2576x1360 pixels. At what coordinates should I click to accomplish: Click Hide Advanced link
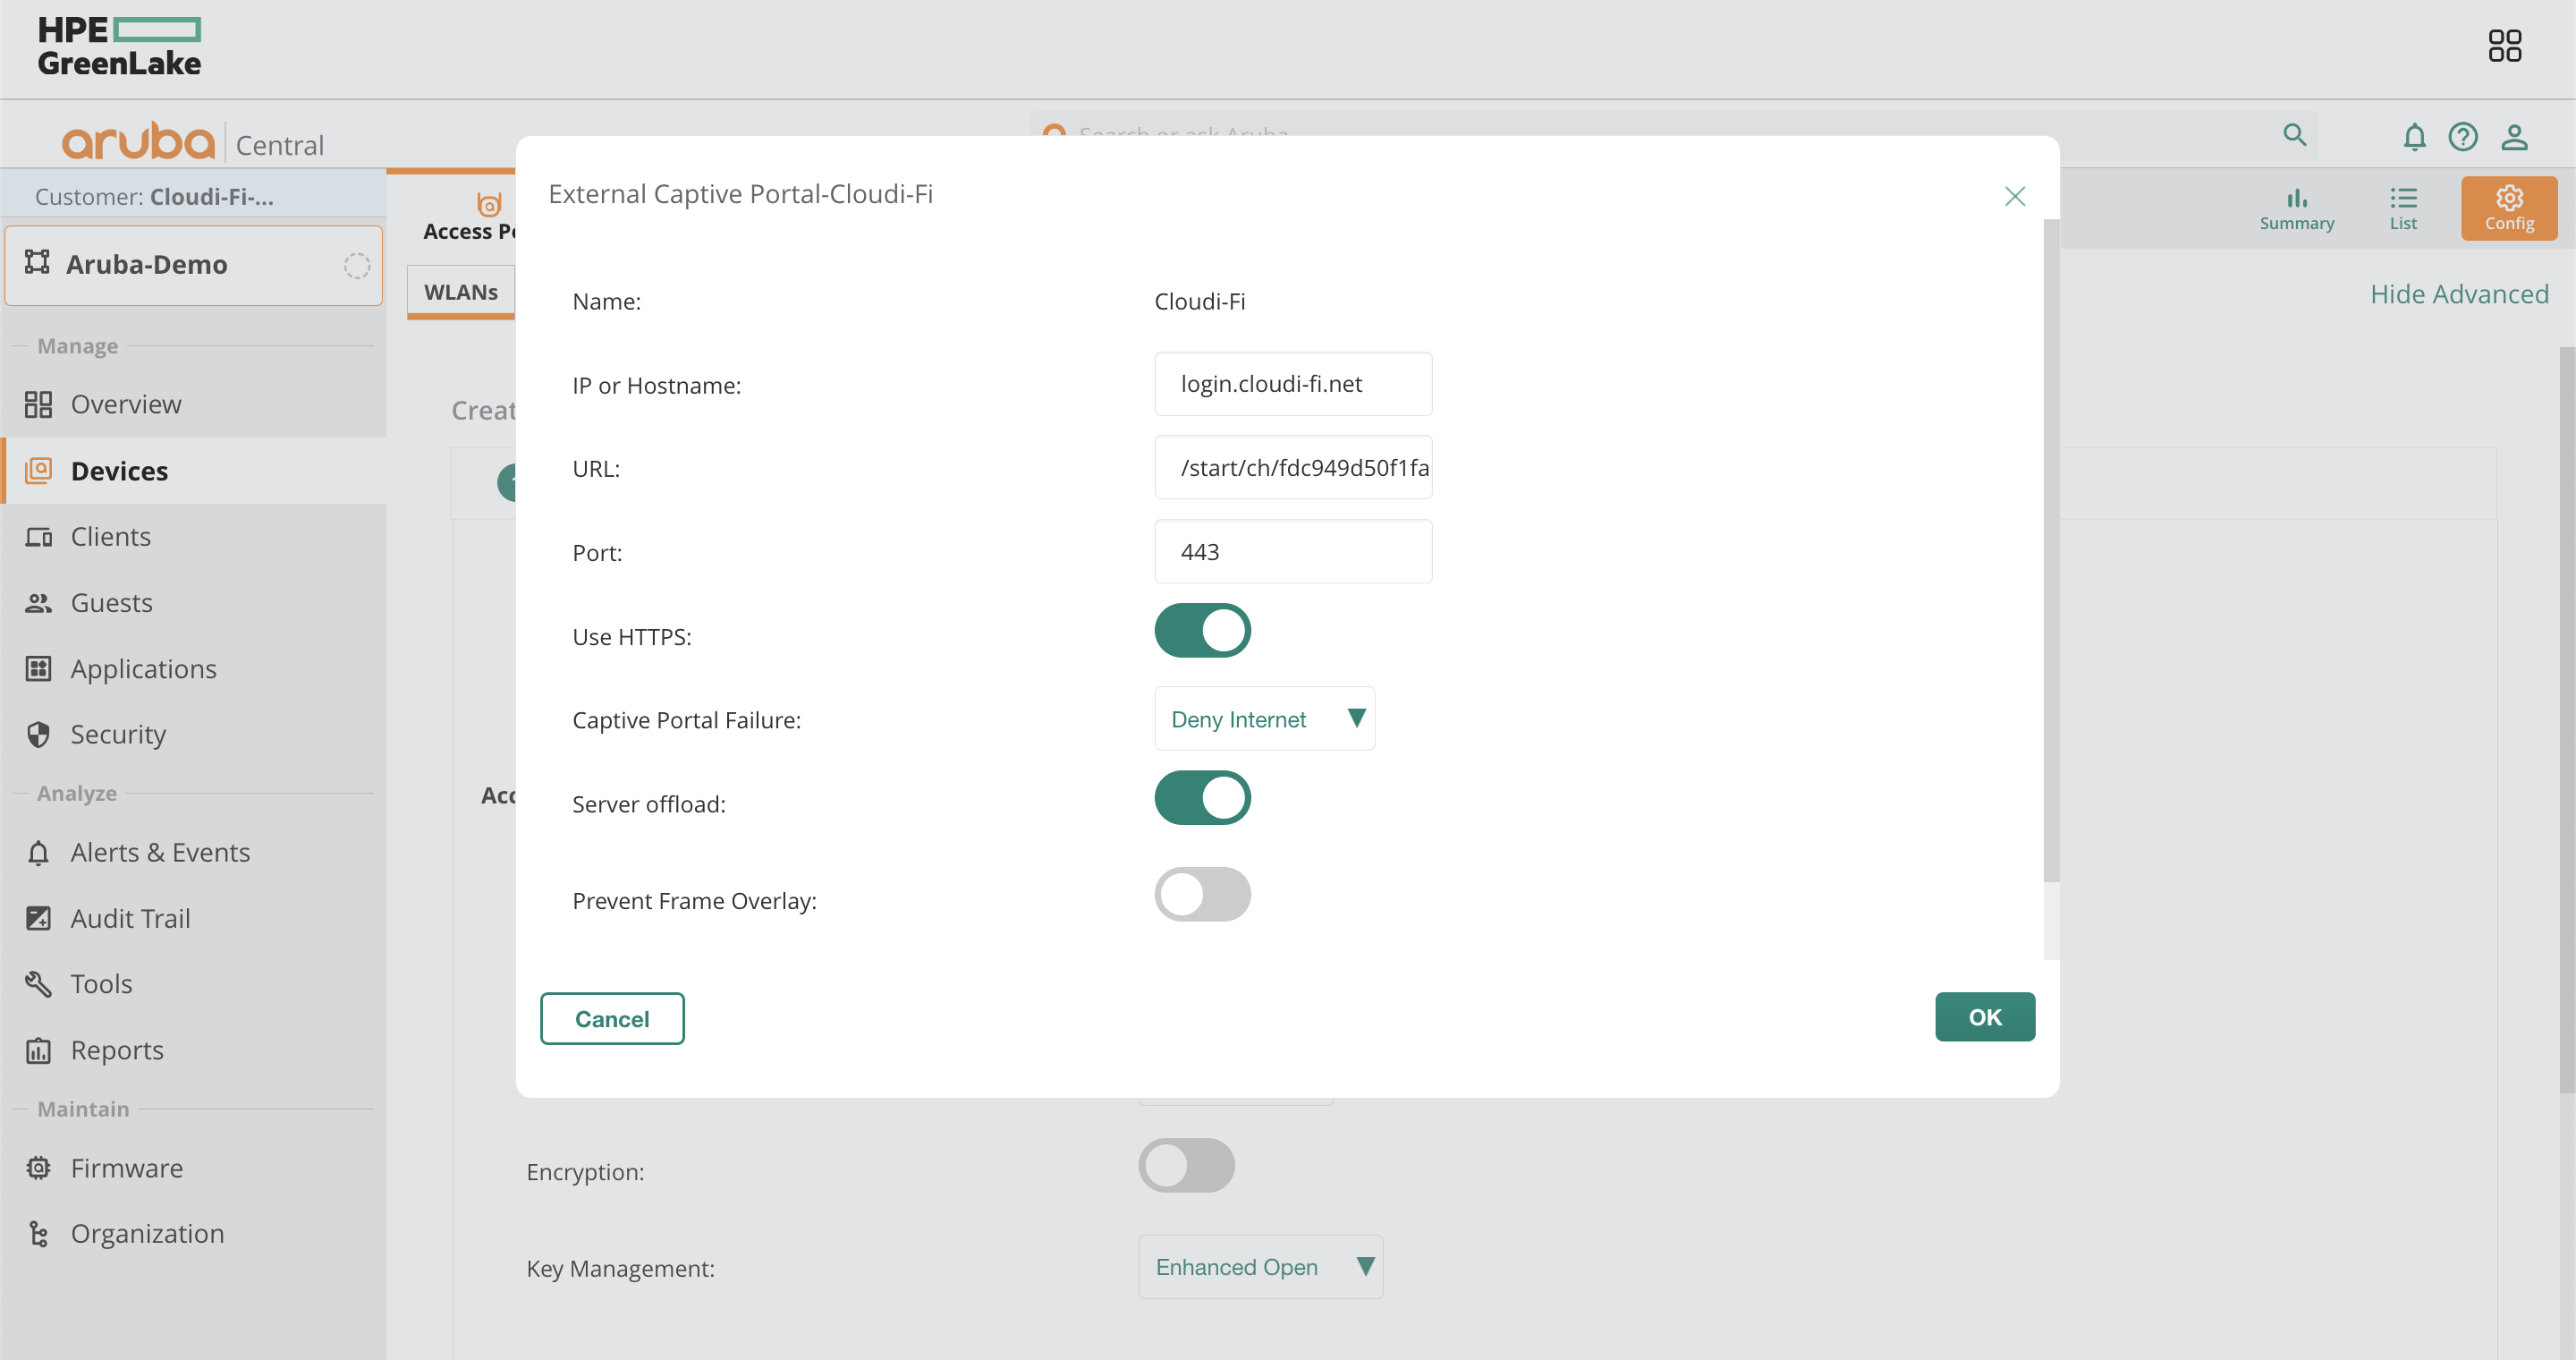pos(2460,293)
